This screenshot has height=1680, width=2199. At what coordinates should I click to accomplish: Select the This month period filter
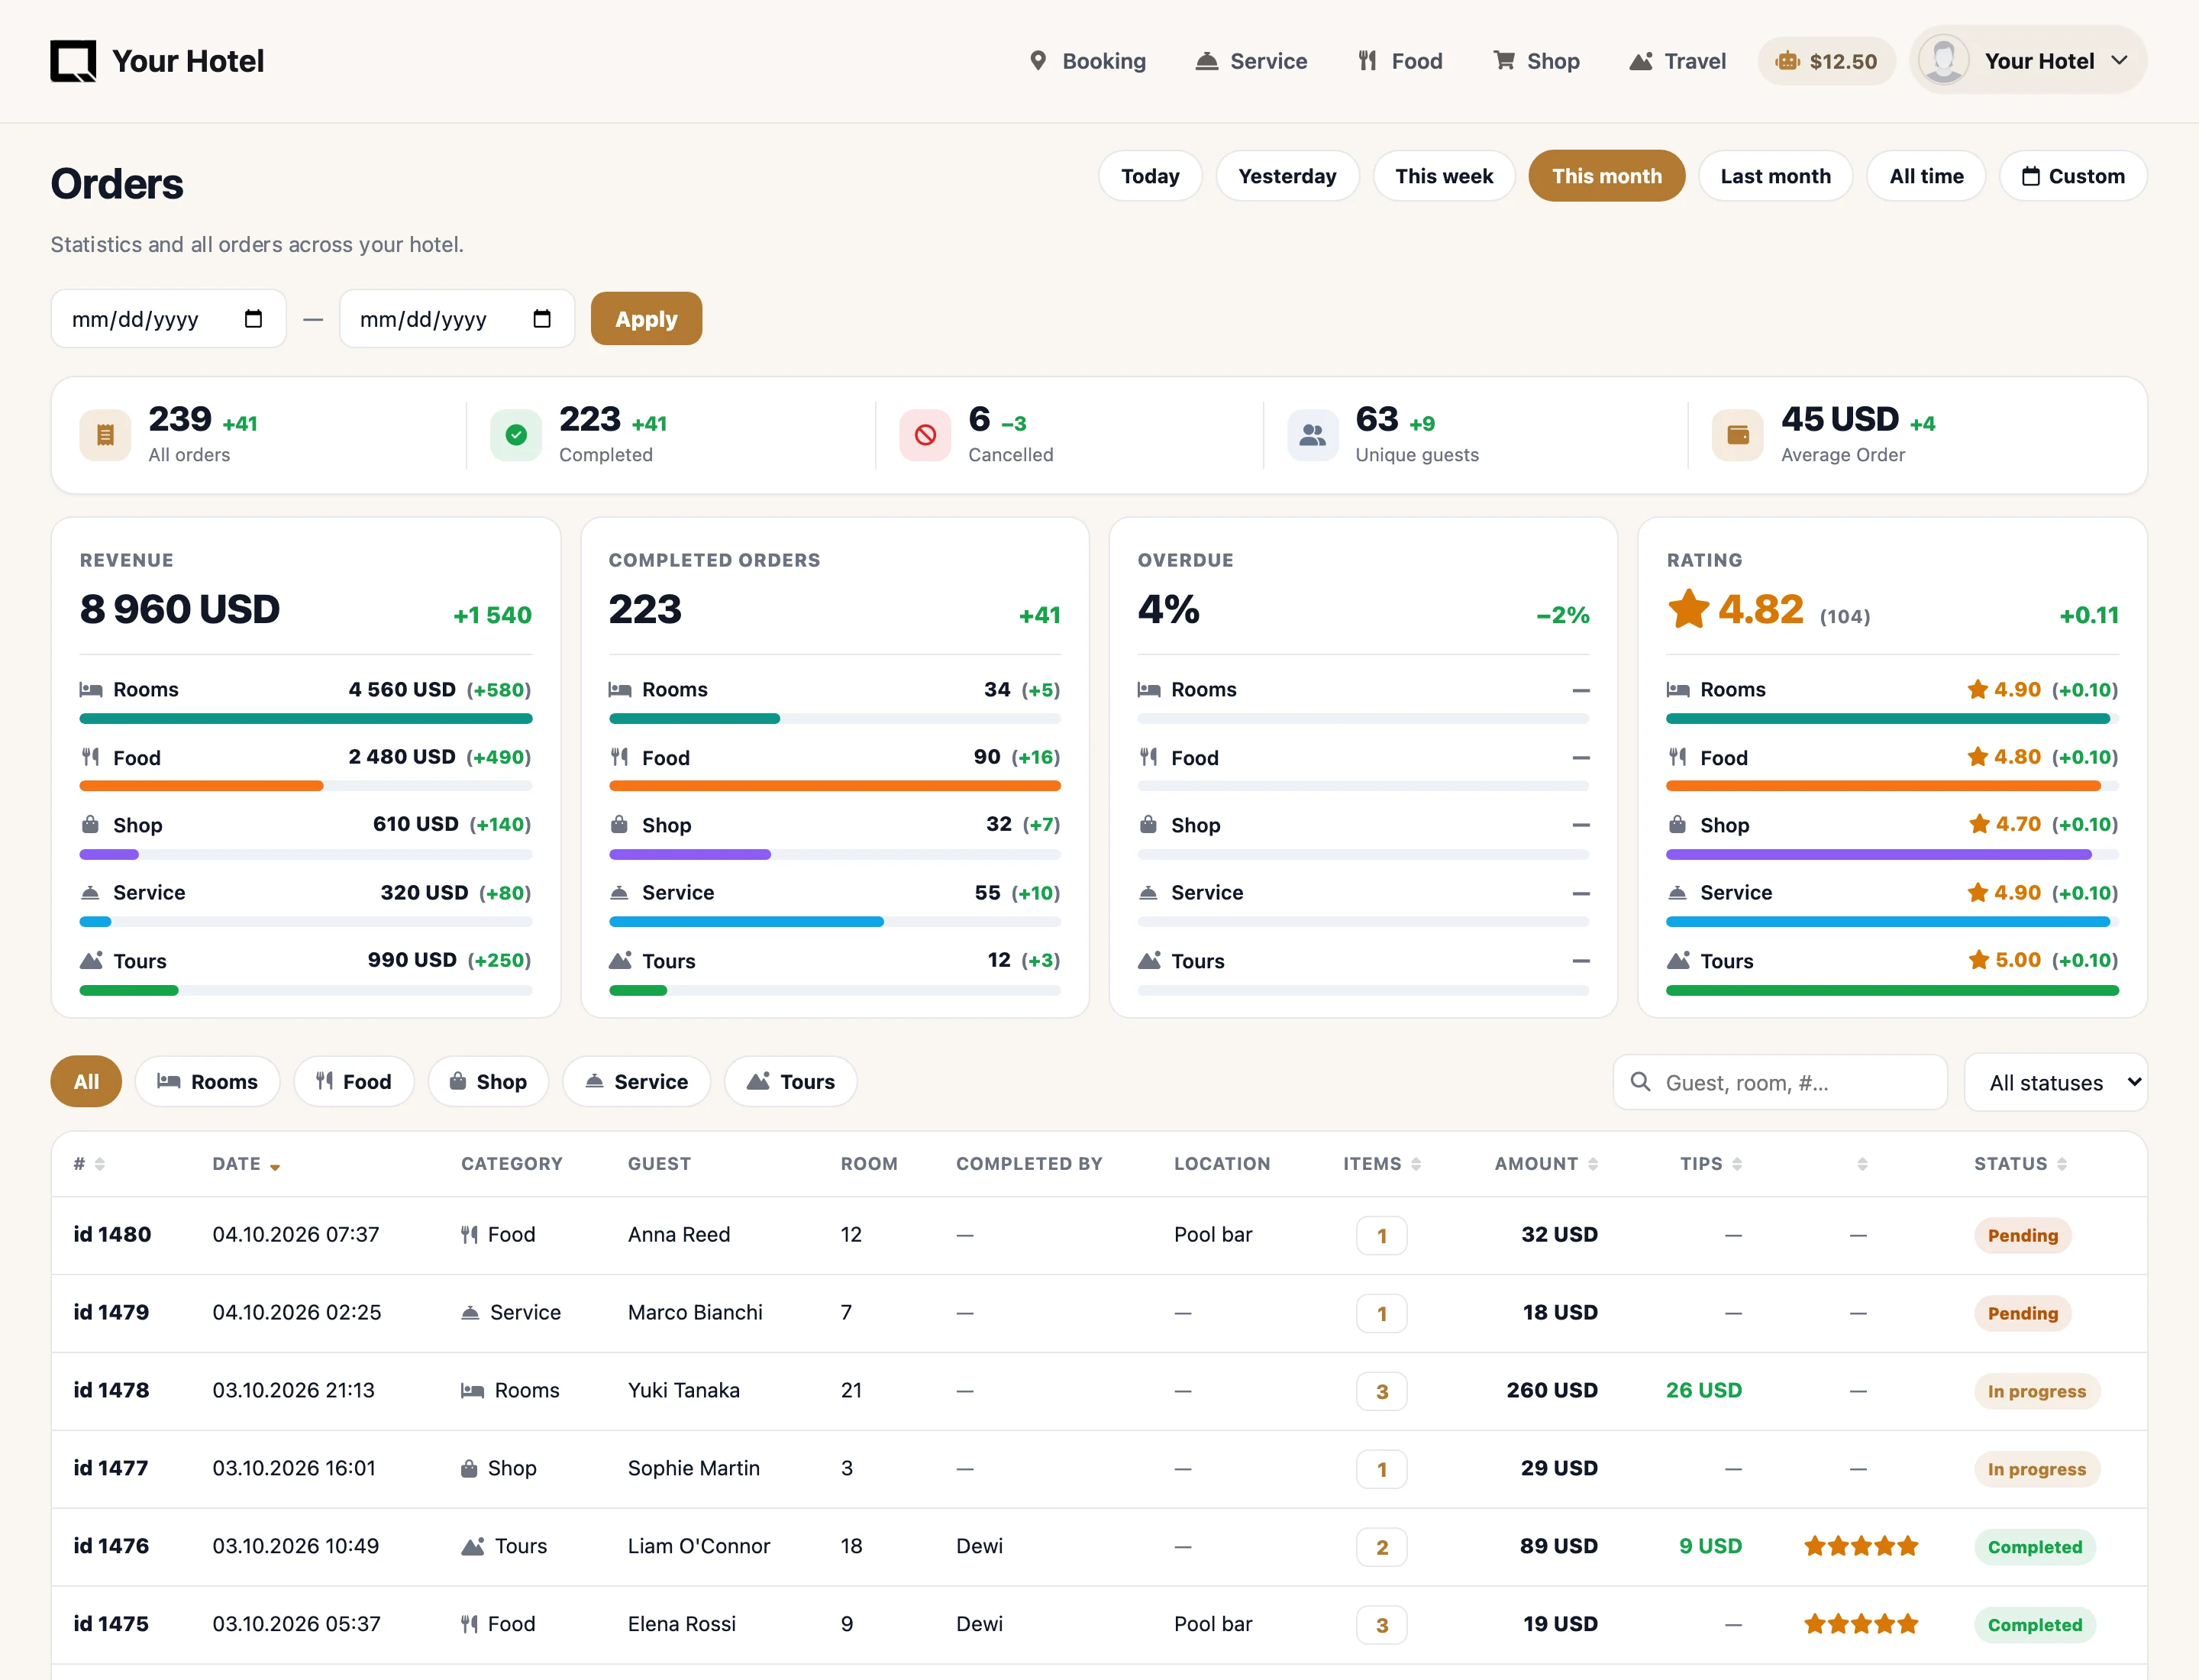pyautogui.click(x=1606, y=176)
